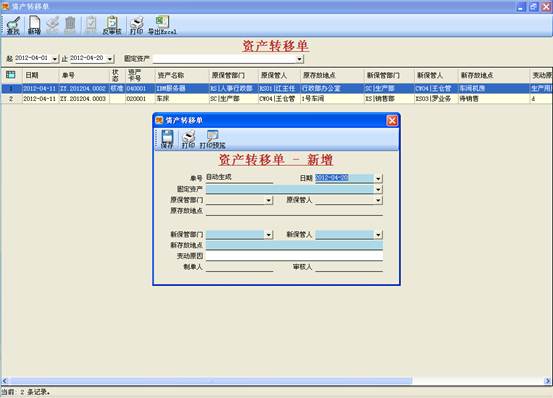Select the second row 车床 record
Viewport: 553px width, 398px height.
[276, 99]
